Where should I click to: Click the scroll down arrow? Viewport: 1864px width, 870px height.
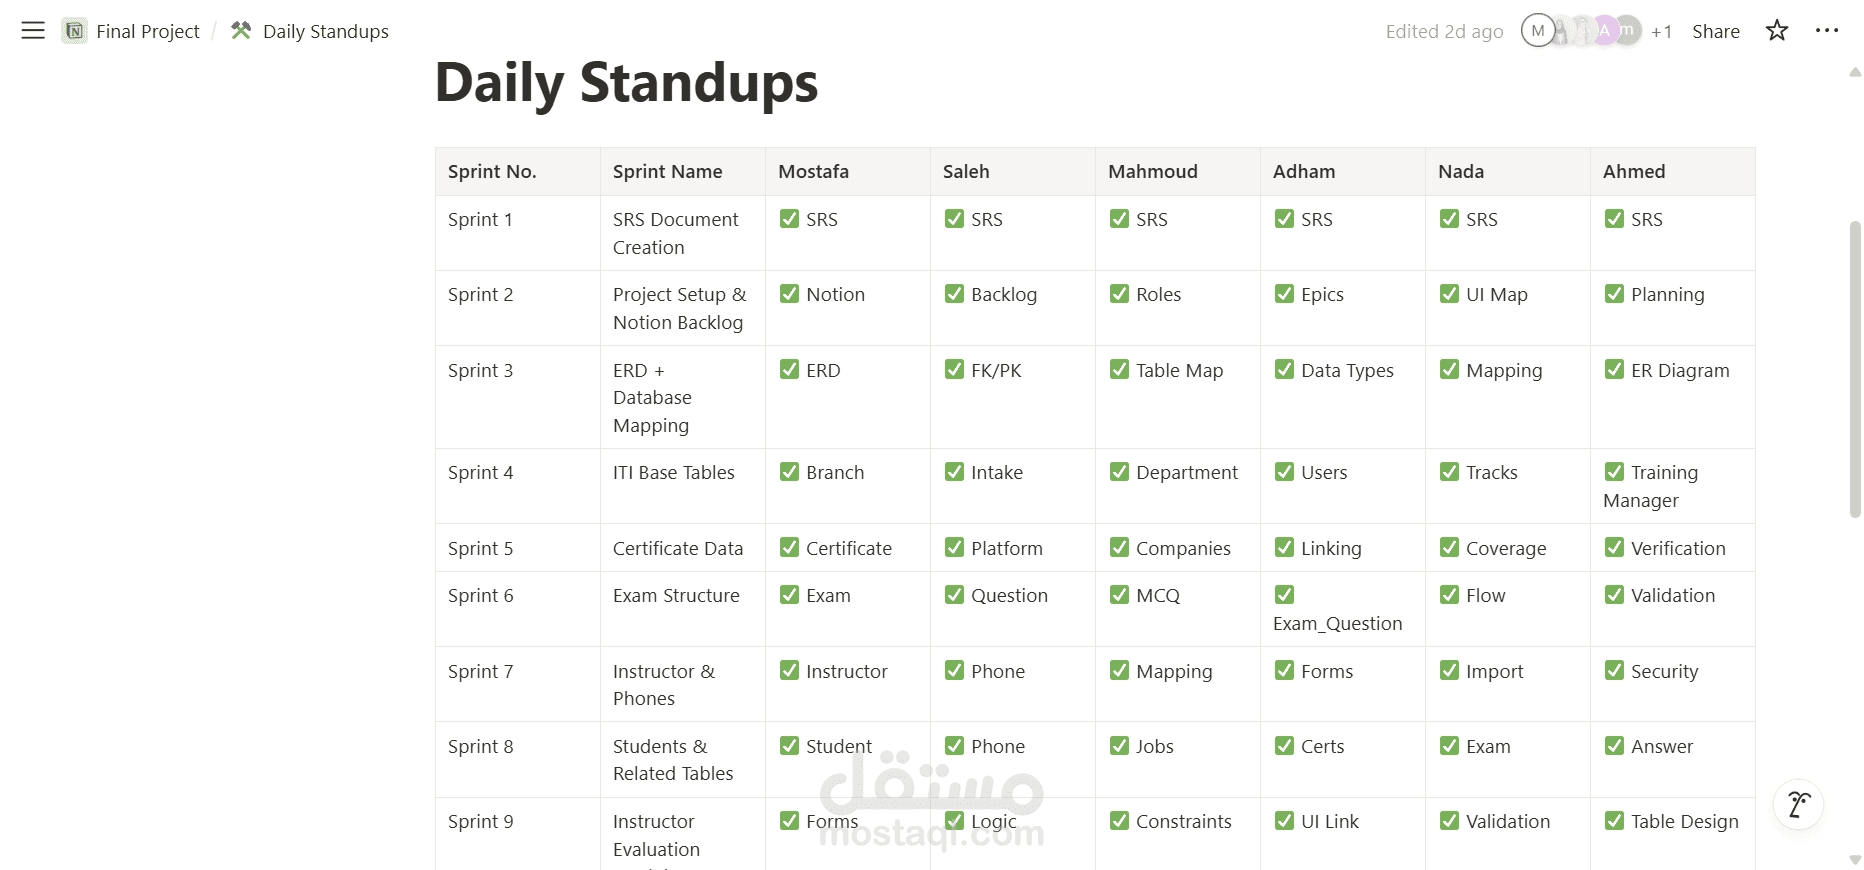[1855, 860]
